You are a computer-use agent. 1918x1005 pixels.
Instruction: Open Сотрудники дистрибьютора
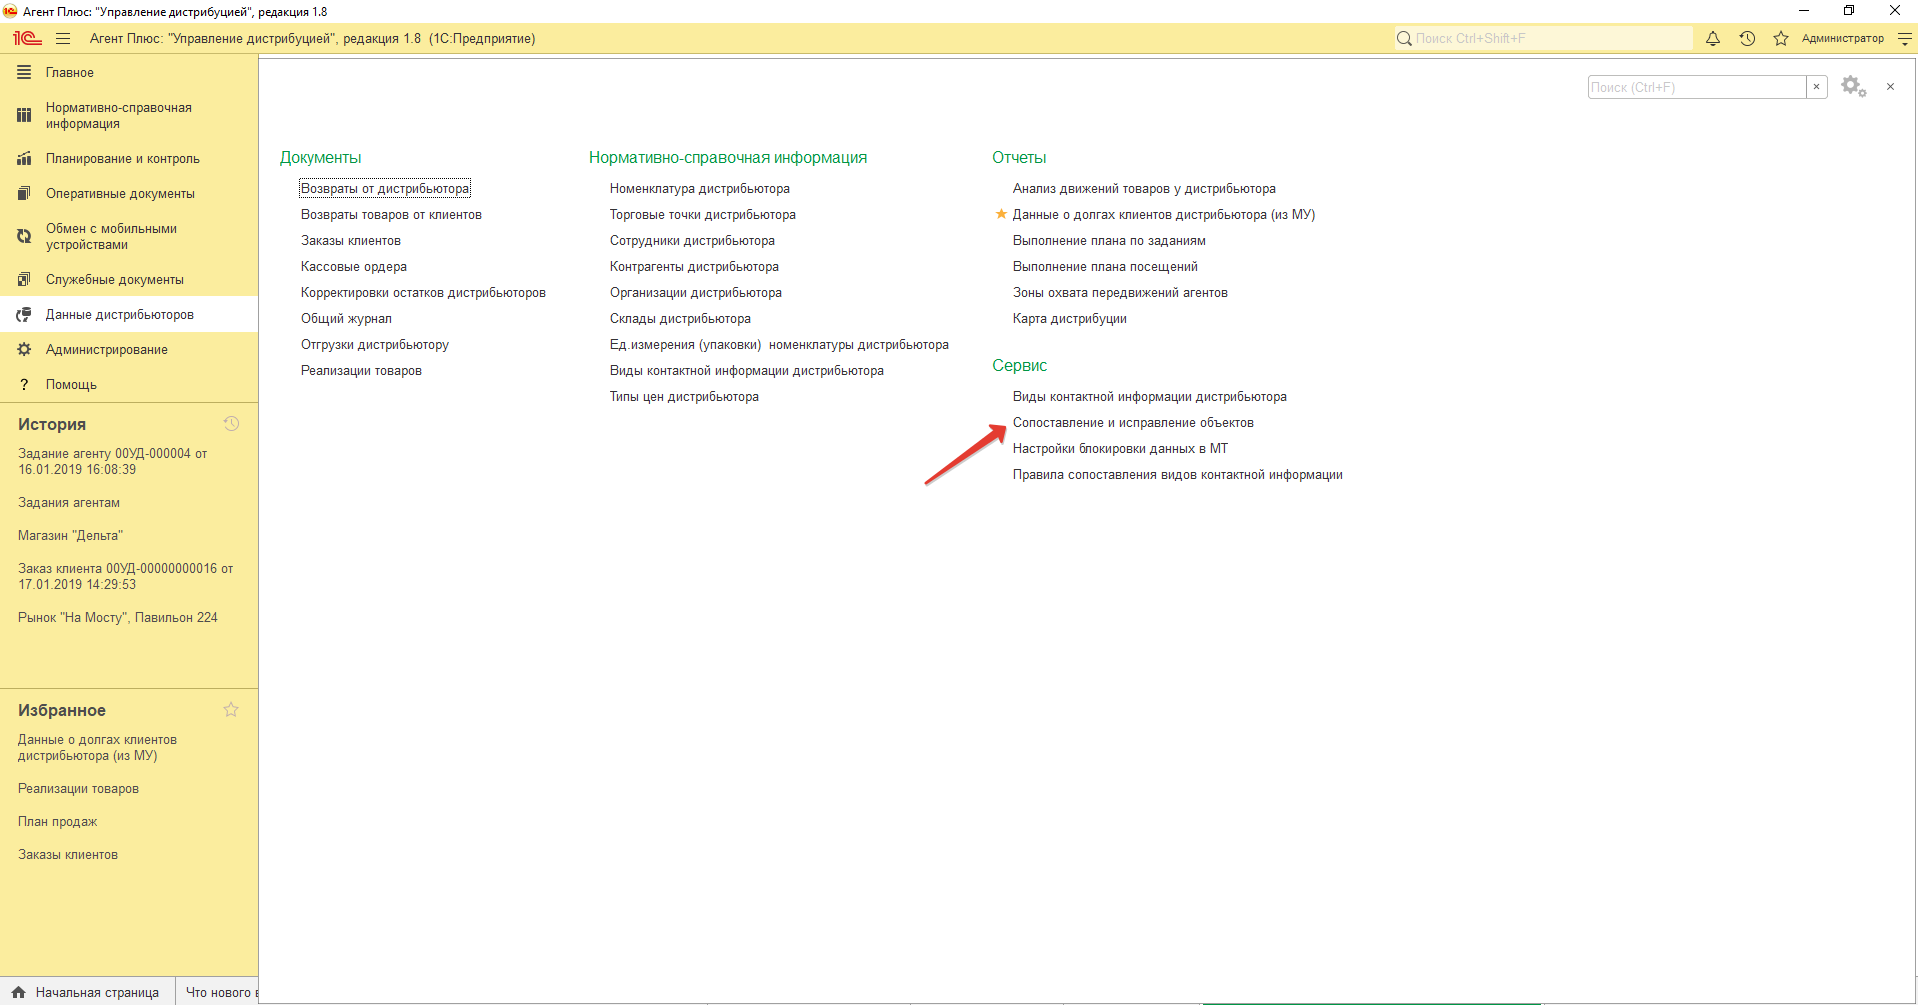coord(692,240)
